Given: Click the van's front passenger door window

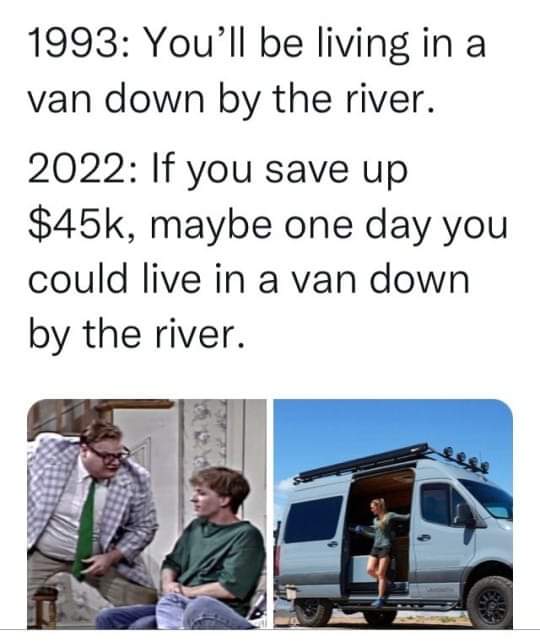Looking at the screenshot, I should [444, 504].
